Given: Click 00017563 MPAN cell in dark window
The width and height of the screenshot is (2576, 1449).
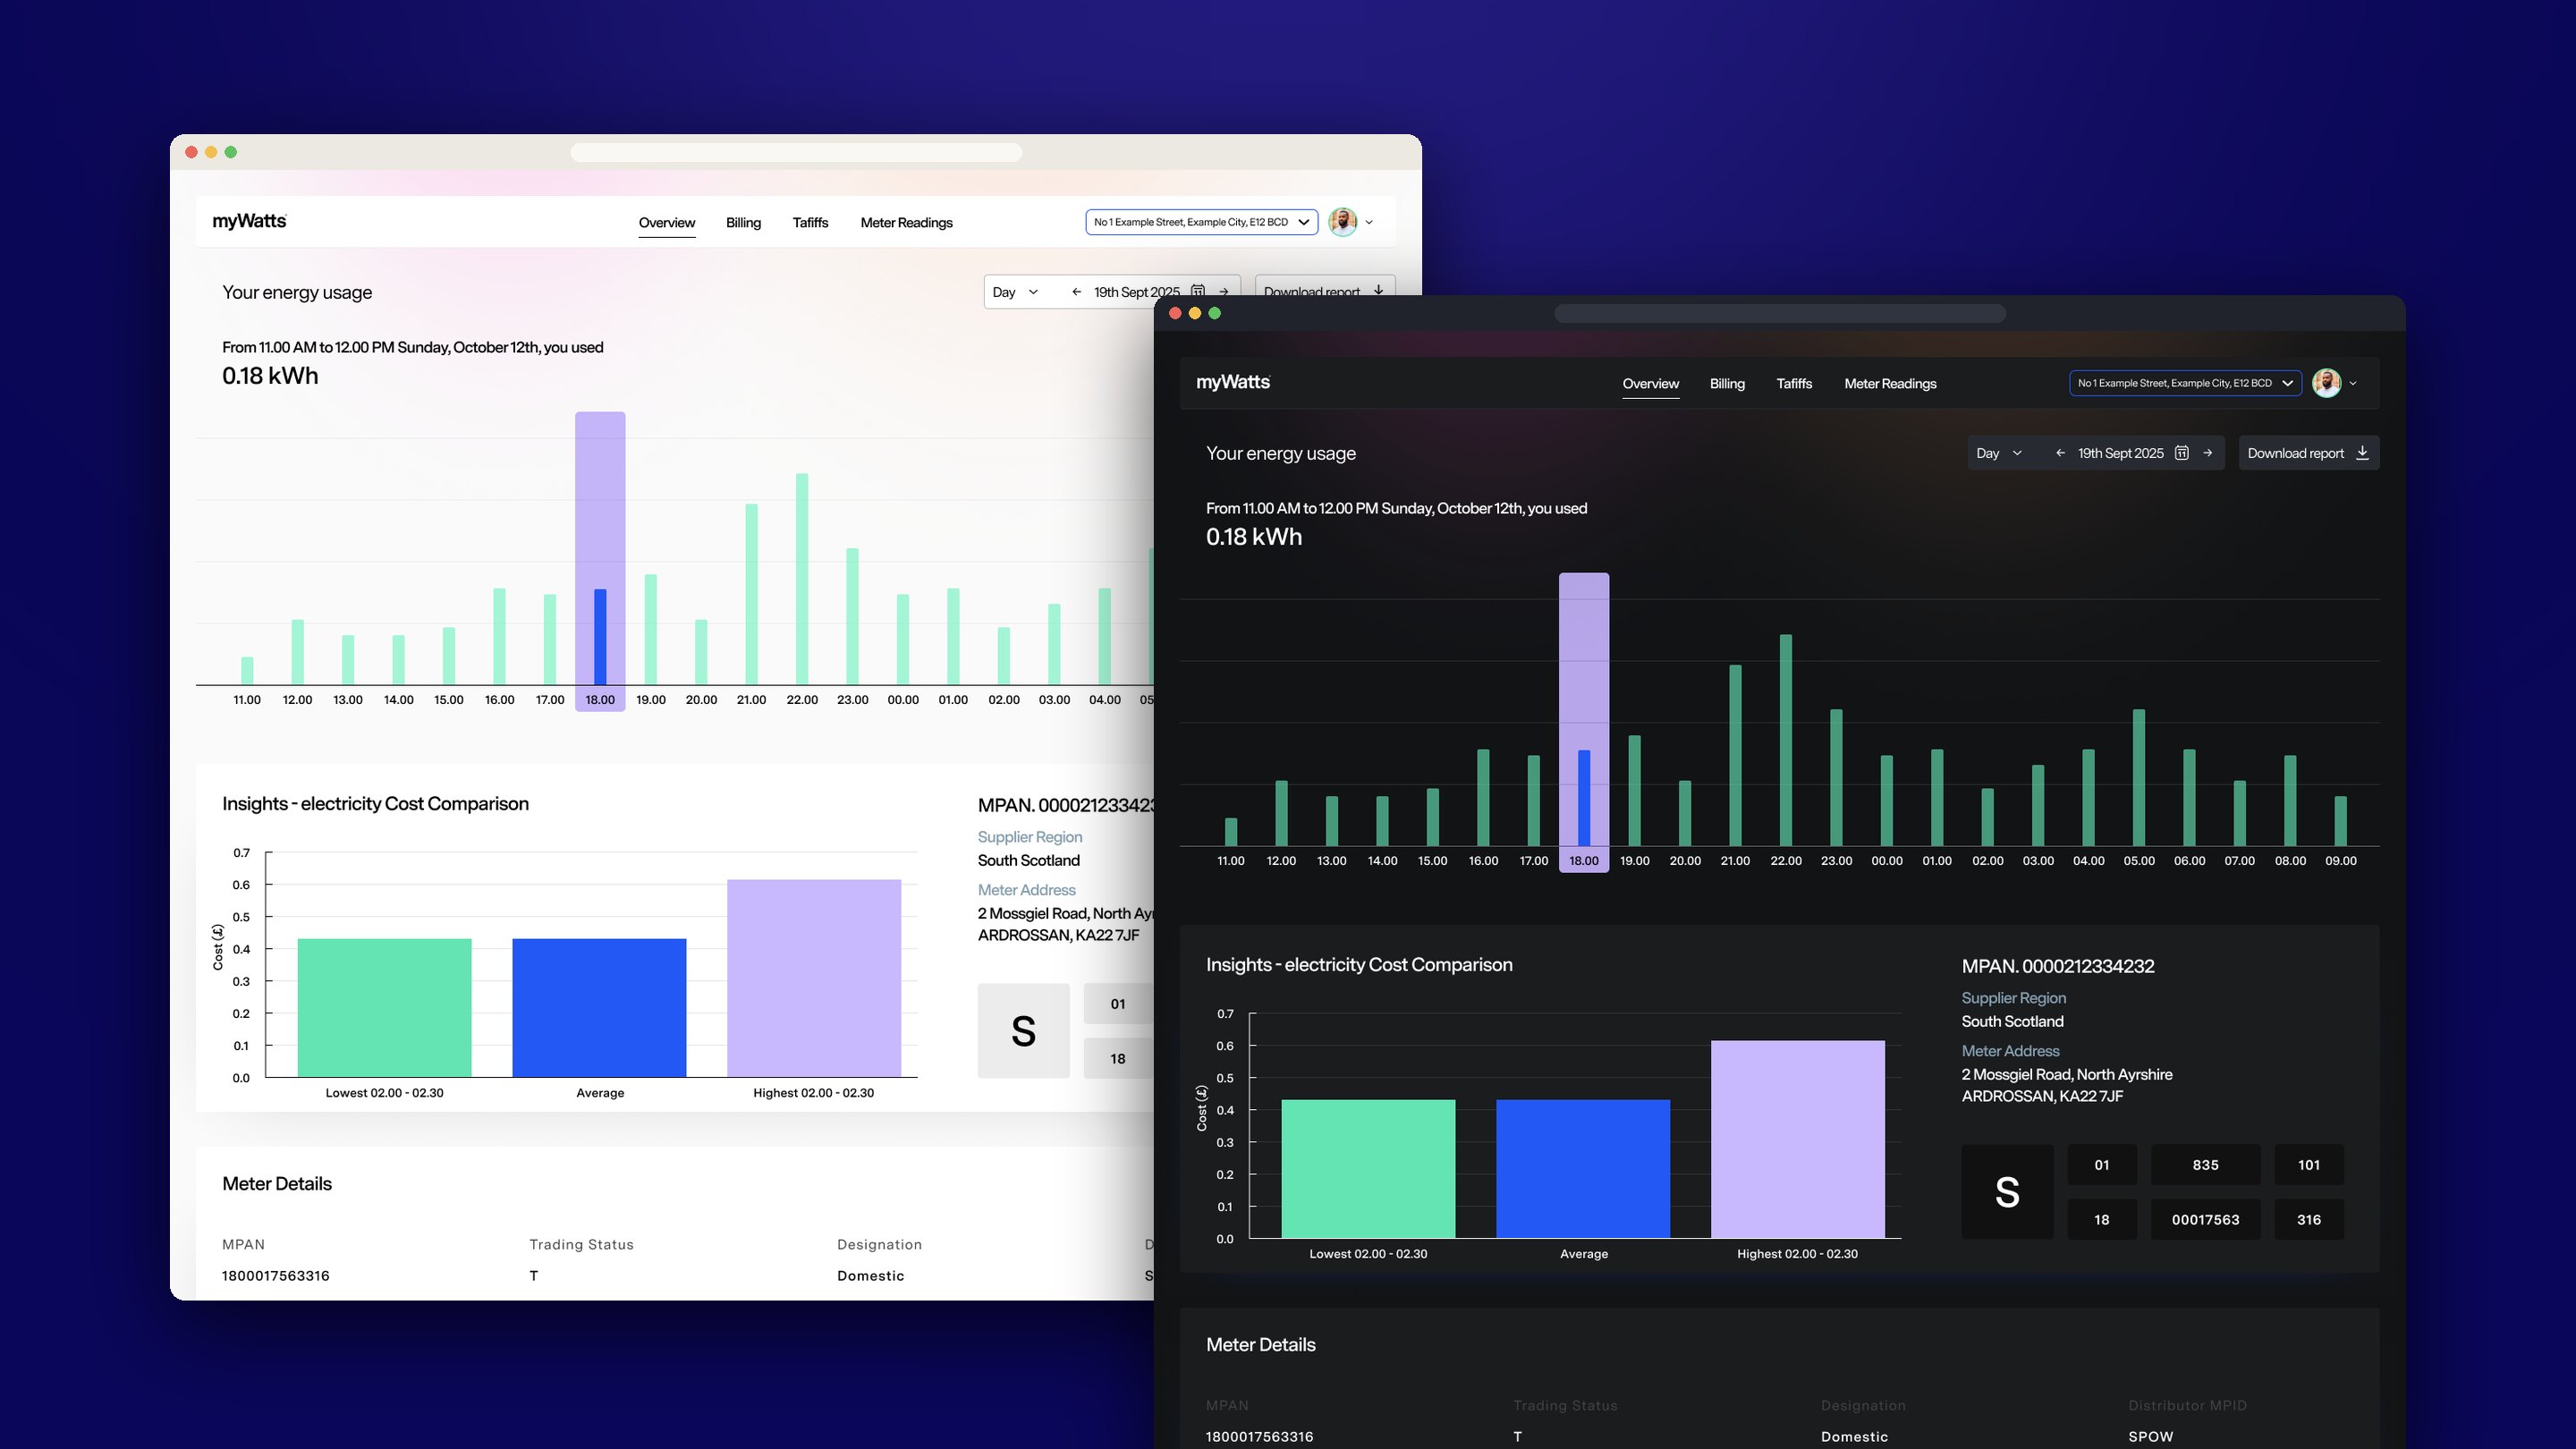Looking at the screenshot, I should tap(2205, 1219).
